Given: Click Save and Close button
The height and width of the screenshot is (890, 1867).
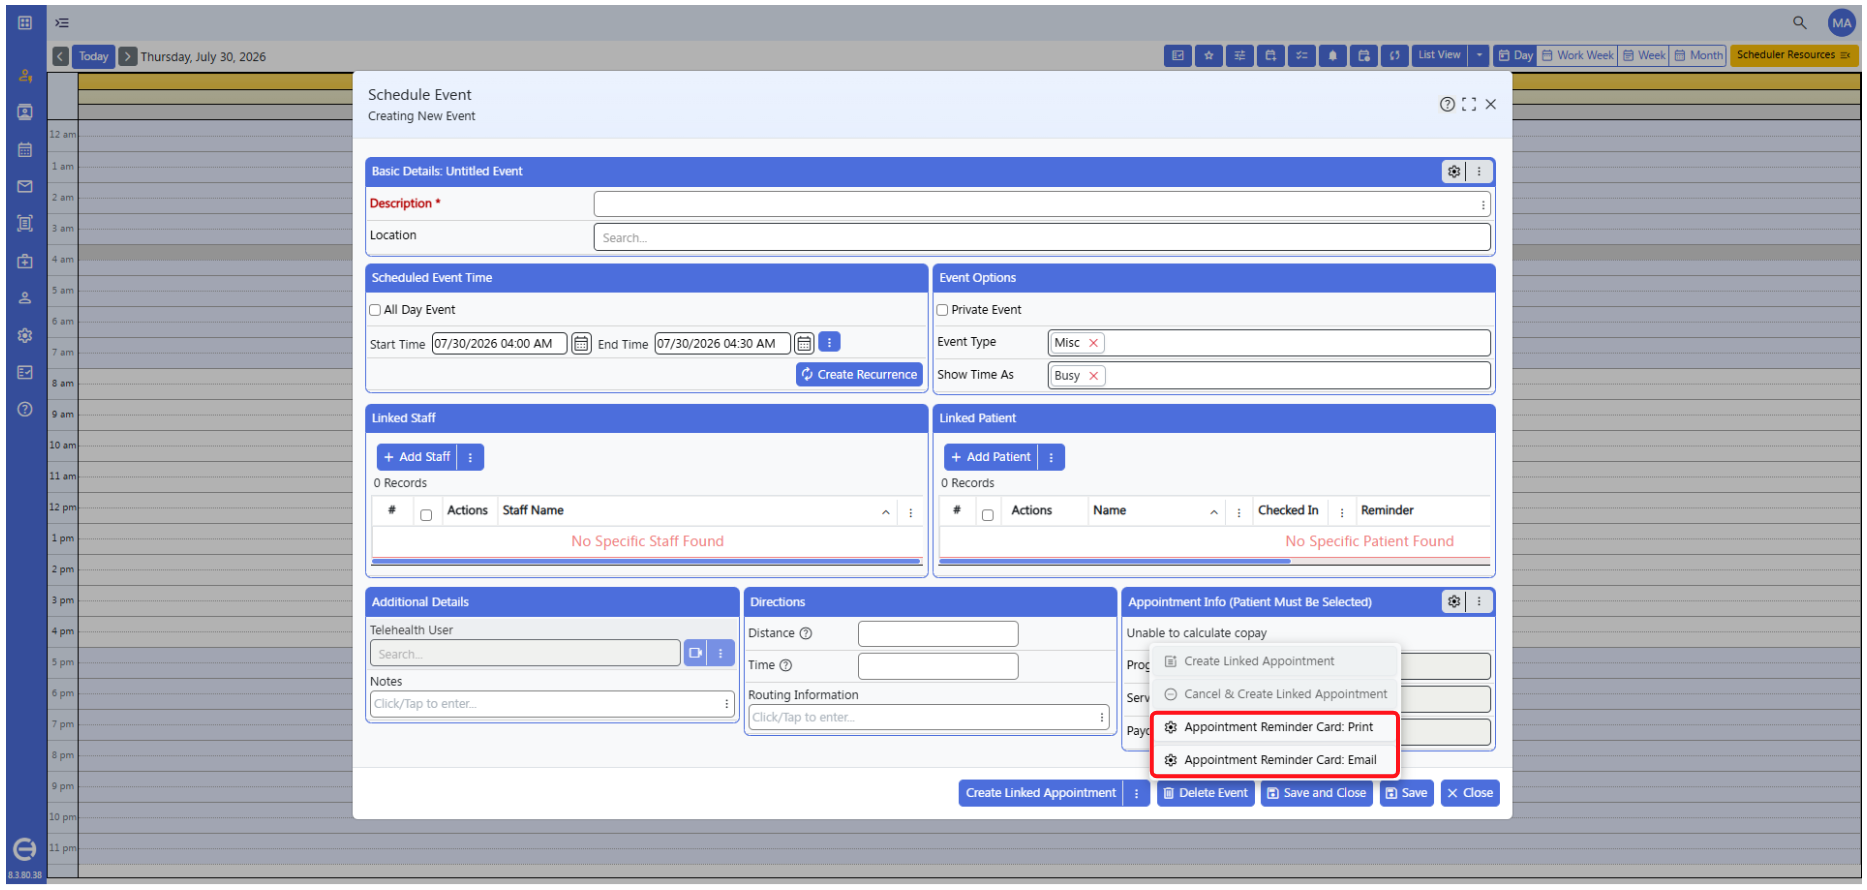Looking at the screenshot, I should coord(1317,794).
